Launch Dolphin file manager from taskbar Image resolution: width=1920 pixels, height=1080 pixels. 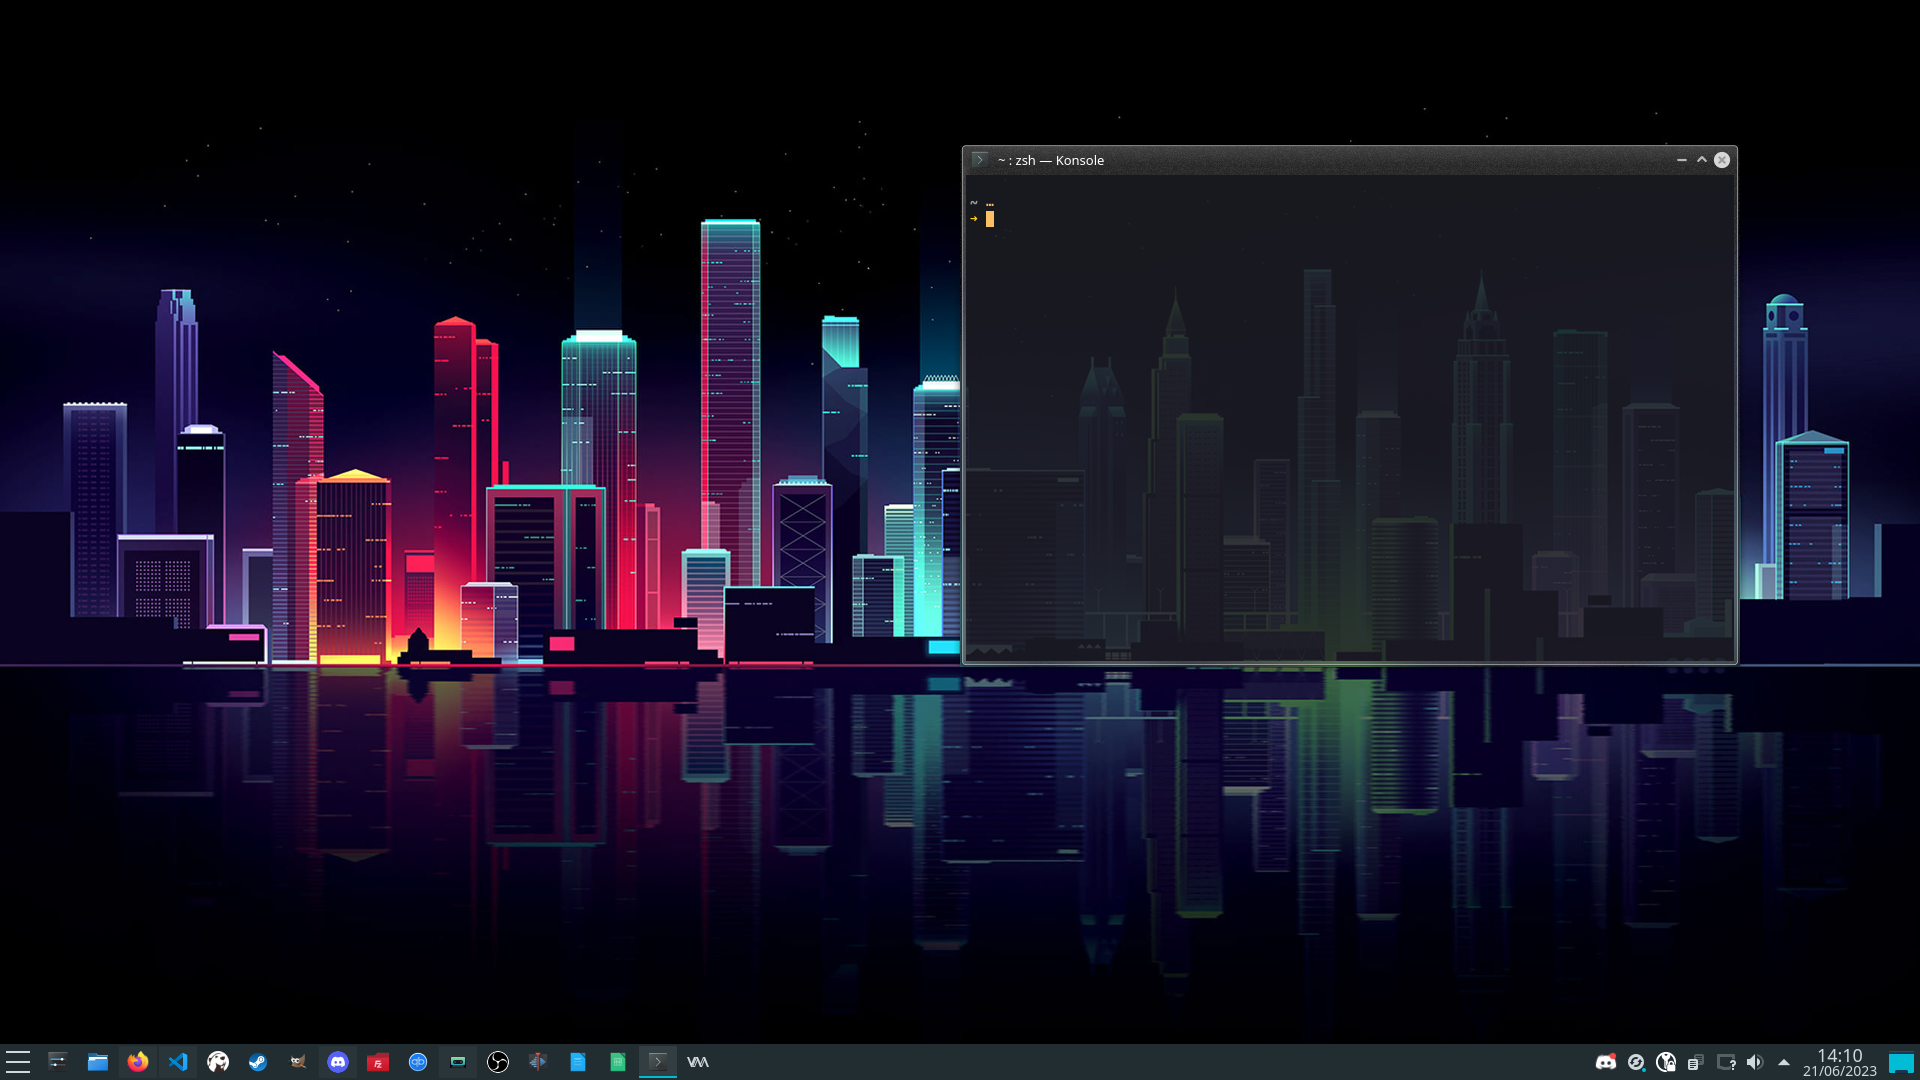98,1062
